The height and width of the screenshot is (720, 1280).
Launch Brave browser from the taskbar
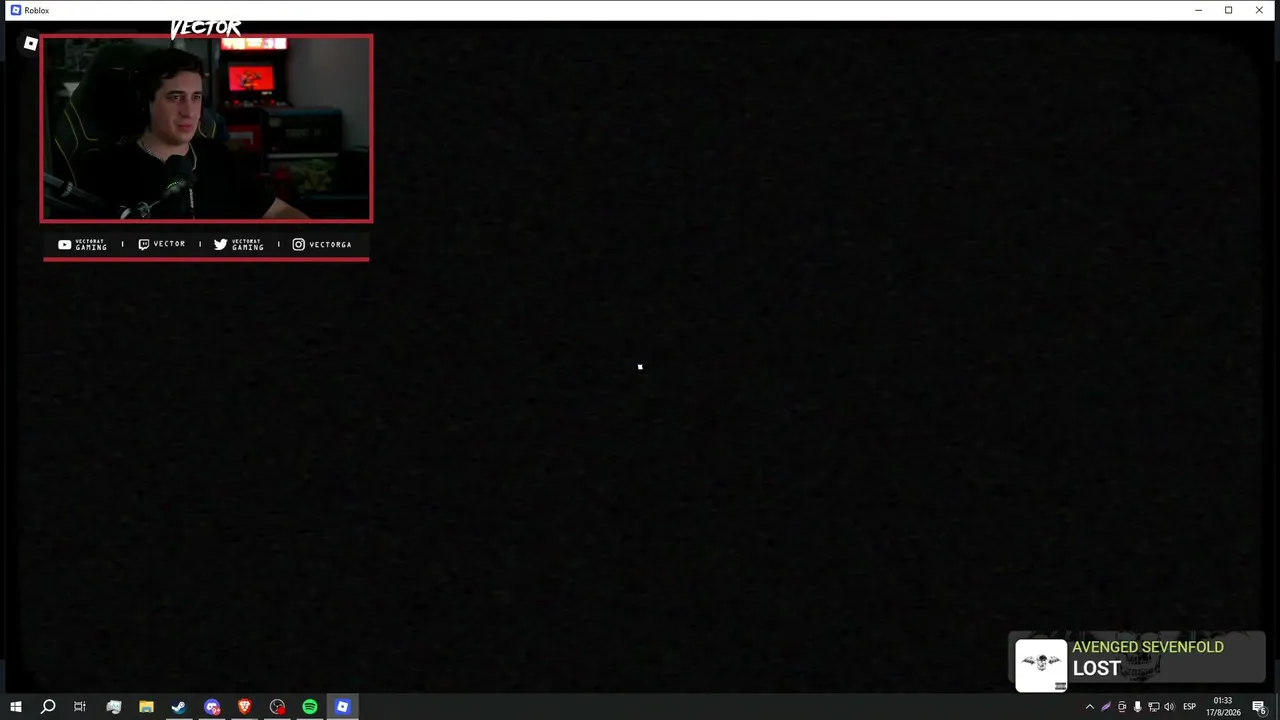click(244, 707)
